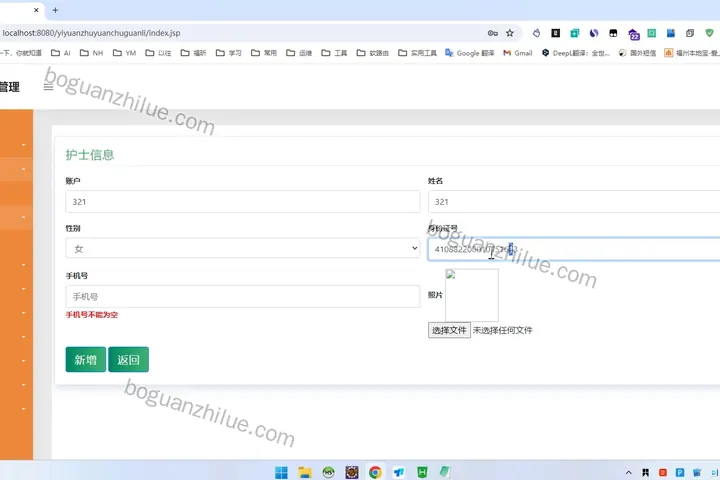Open the purple extension with the 22 badge
The height and width of the screenshot is (480, 720).
634,34
